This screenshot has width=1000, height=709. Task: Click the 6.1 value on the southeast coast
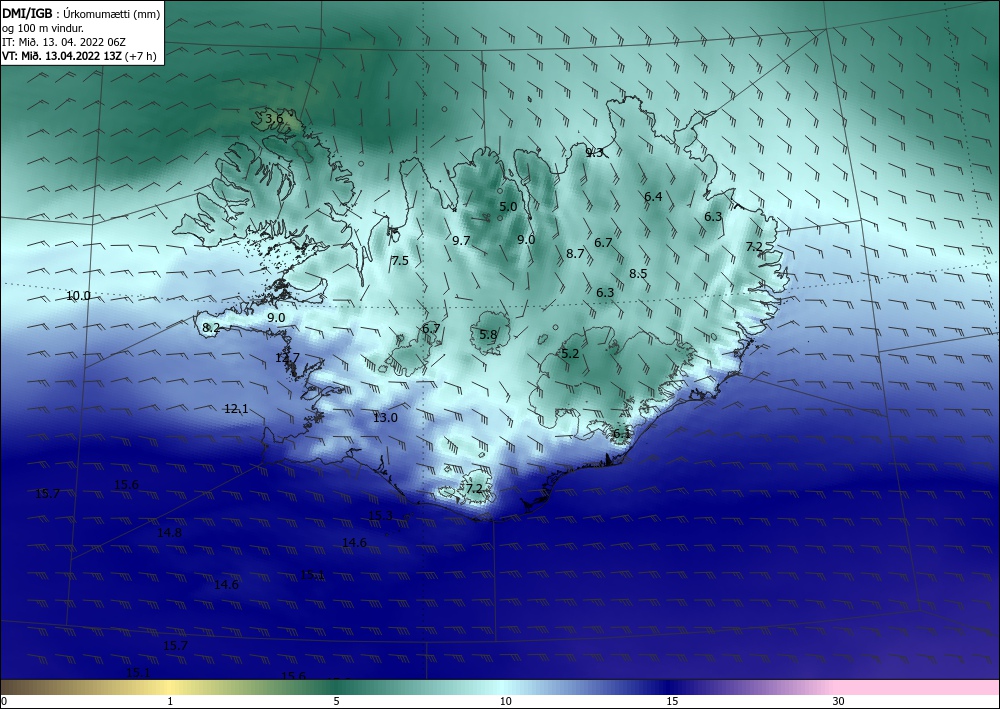tap(621, 434)
